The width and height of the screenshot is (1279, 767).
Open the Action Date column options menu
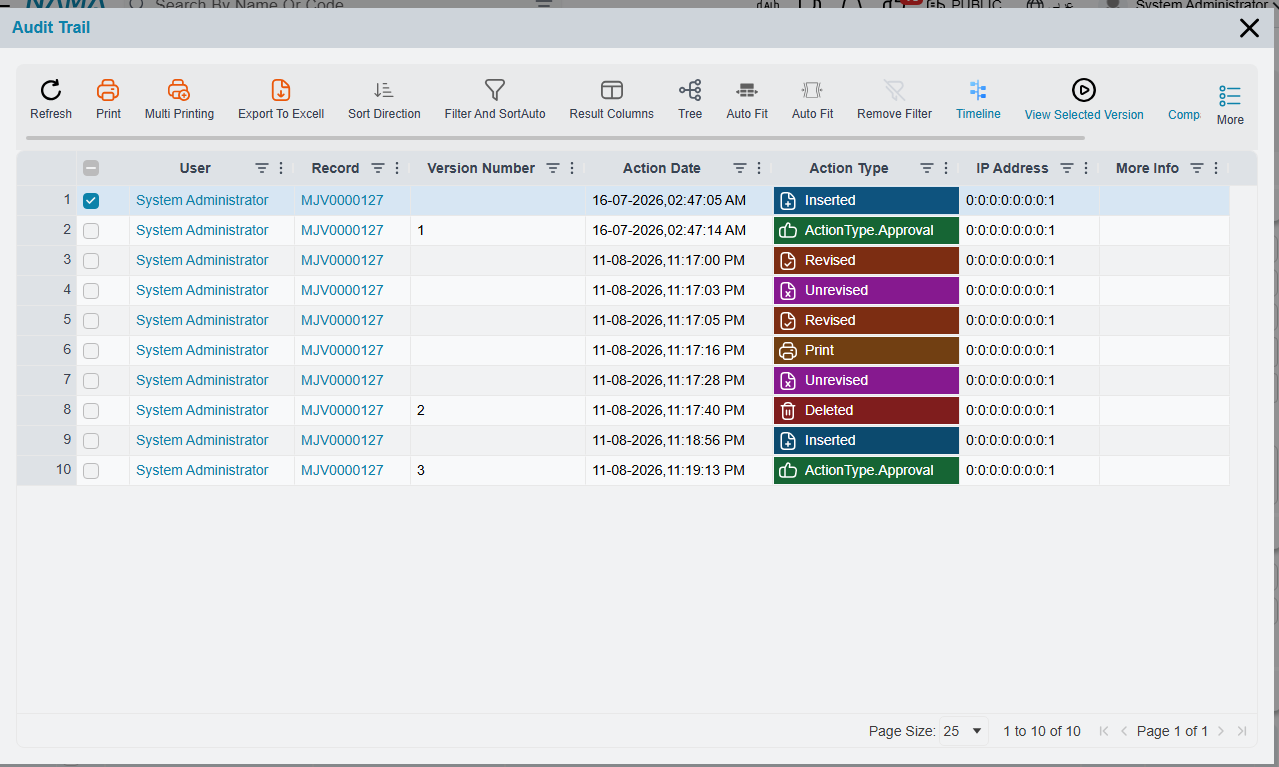[x=759, y=168]
